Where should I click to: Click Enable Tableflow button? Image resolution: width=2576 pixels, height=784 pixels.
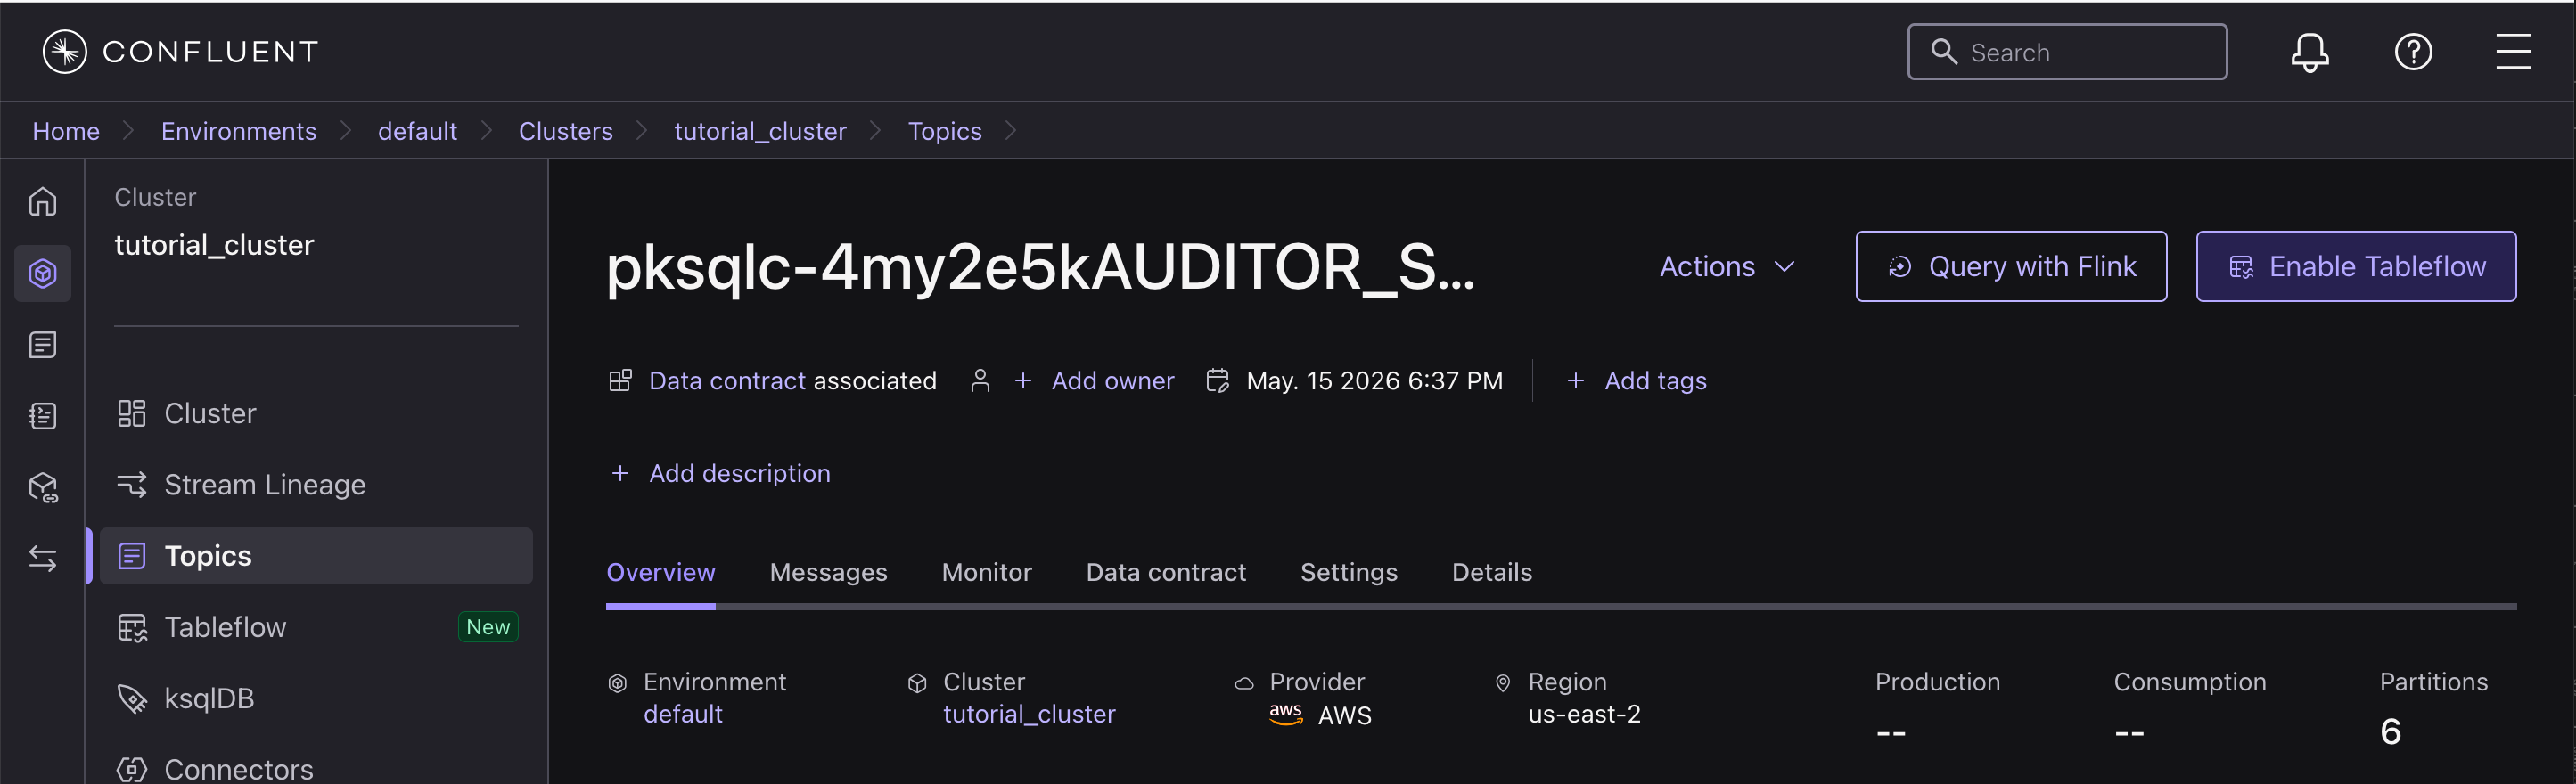[2356, 266]
